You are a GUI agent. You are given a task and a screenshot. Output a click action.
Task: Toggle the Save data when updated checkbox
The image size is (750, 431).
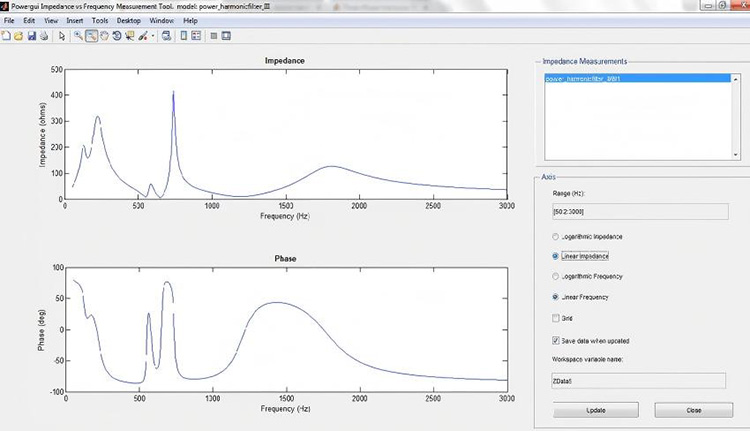point(555,341)
